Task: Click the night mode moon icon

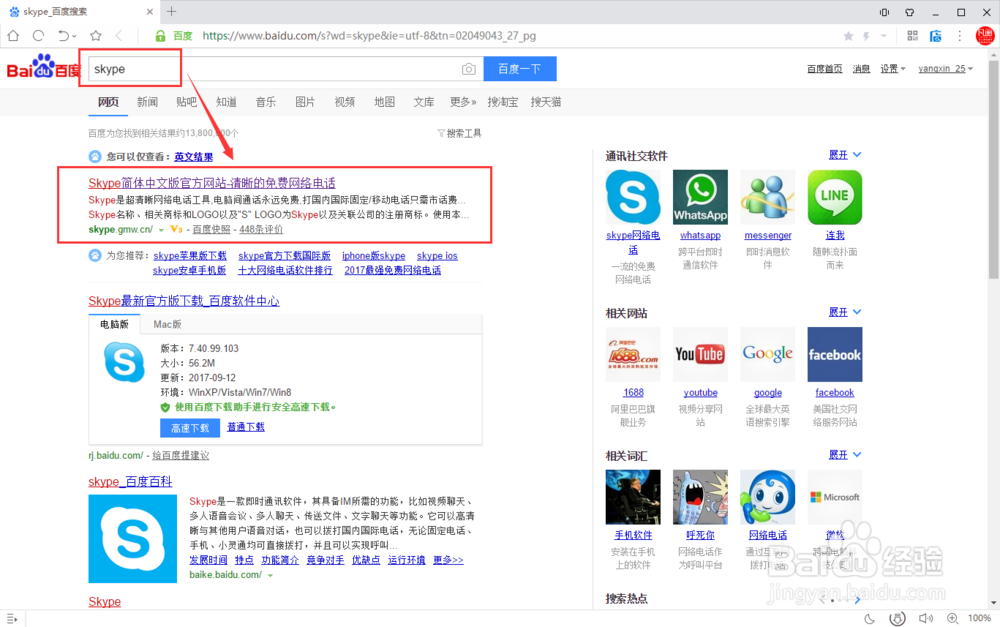Action: point(869,618)
